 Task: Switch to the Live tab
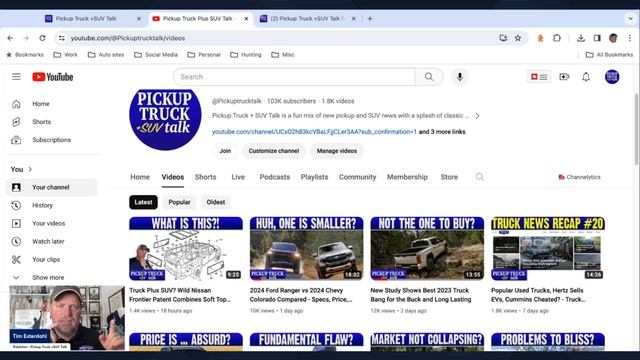point(238,177)
